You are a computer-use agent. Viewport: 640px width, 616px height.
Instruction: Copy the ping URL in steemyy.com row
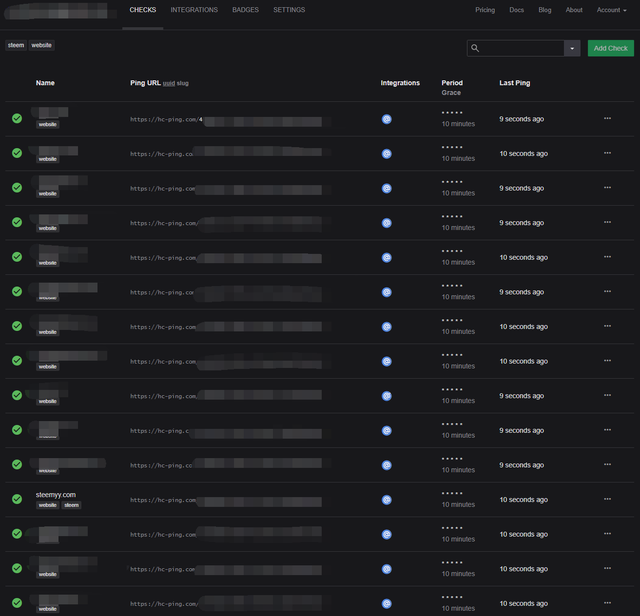(x=226, y=500)
